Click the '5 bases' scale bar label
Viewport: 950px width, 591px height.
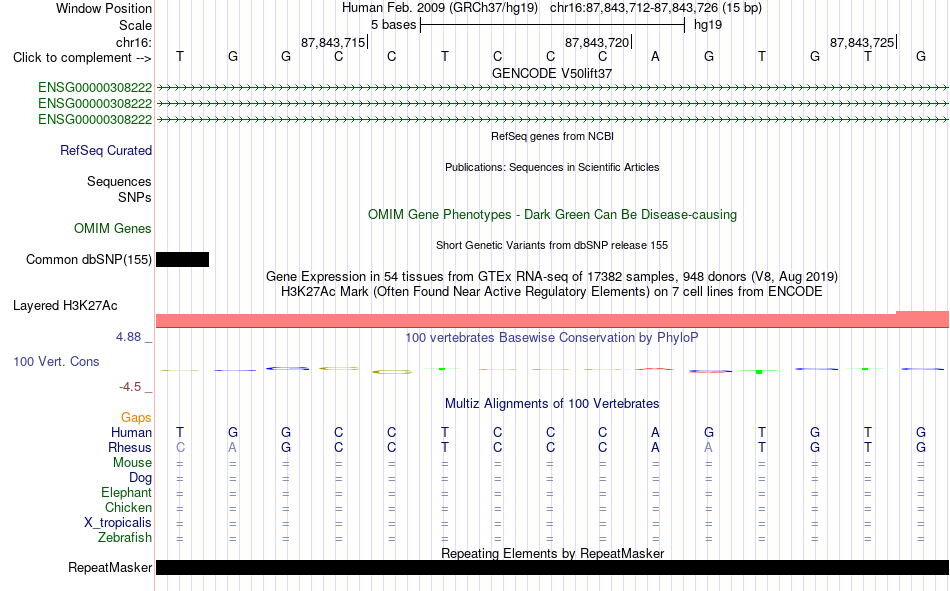coord(393,25)
